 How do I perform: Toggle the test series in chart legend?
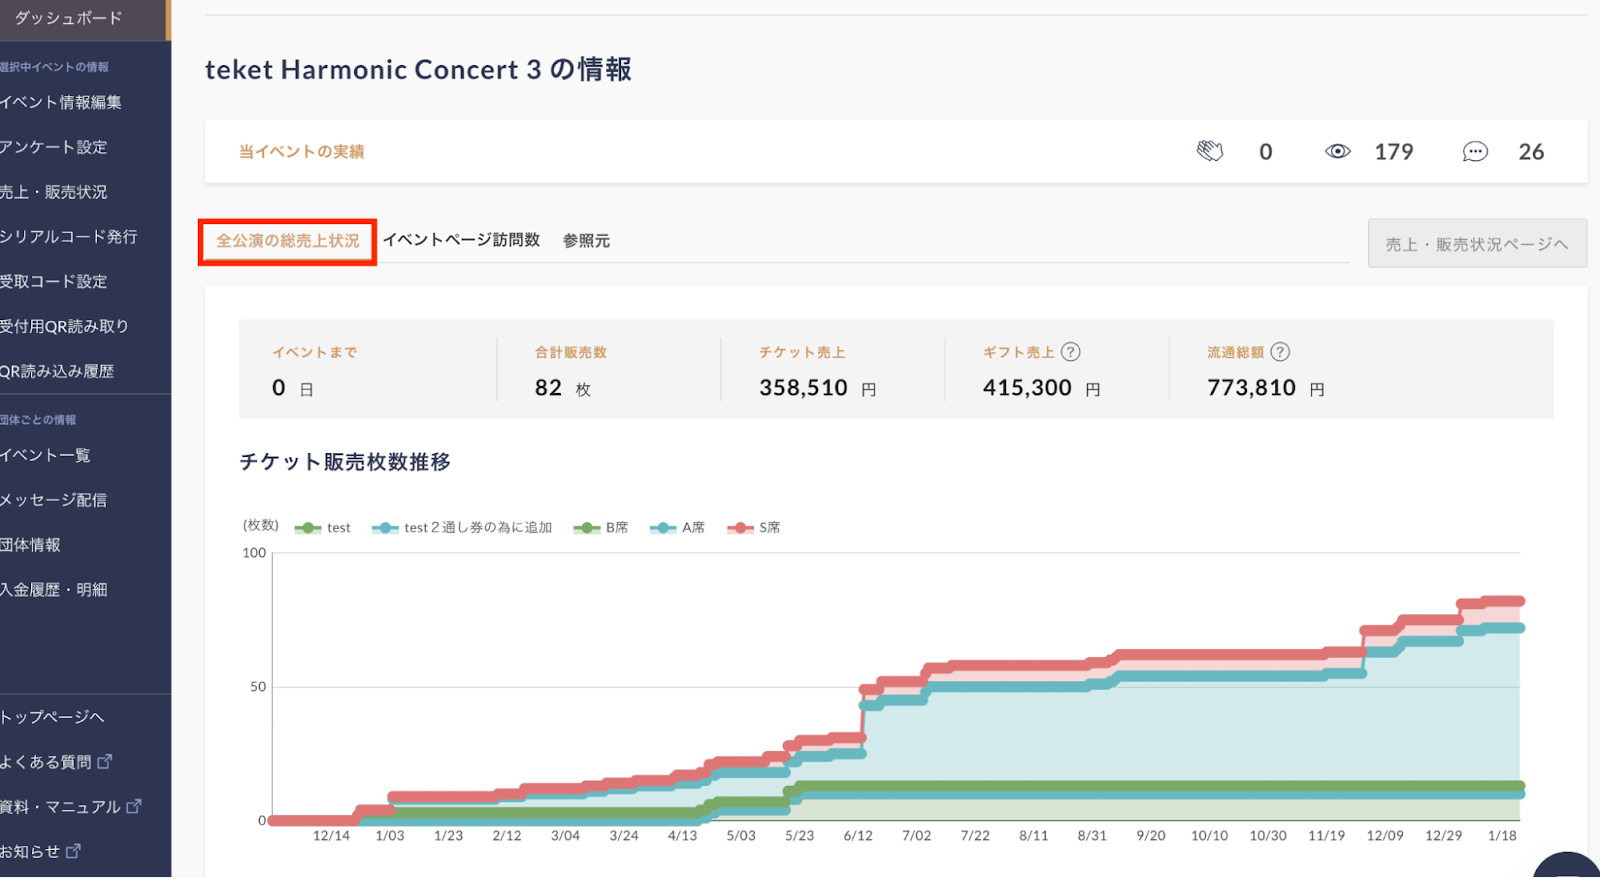(322, 528)
